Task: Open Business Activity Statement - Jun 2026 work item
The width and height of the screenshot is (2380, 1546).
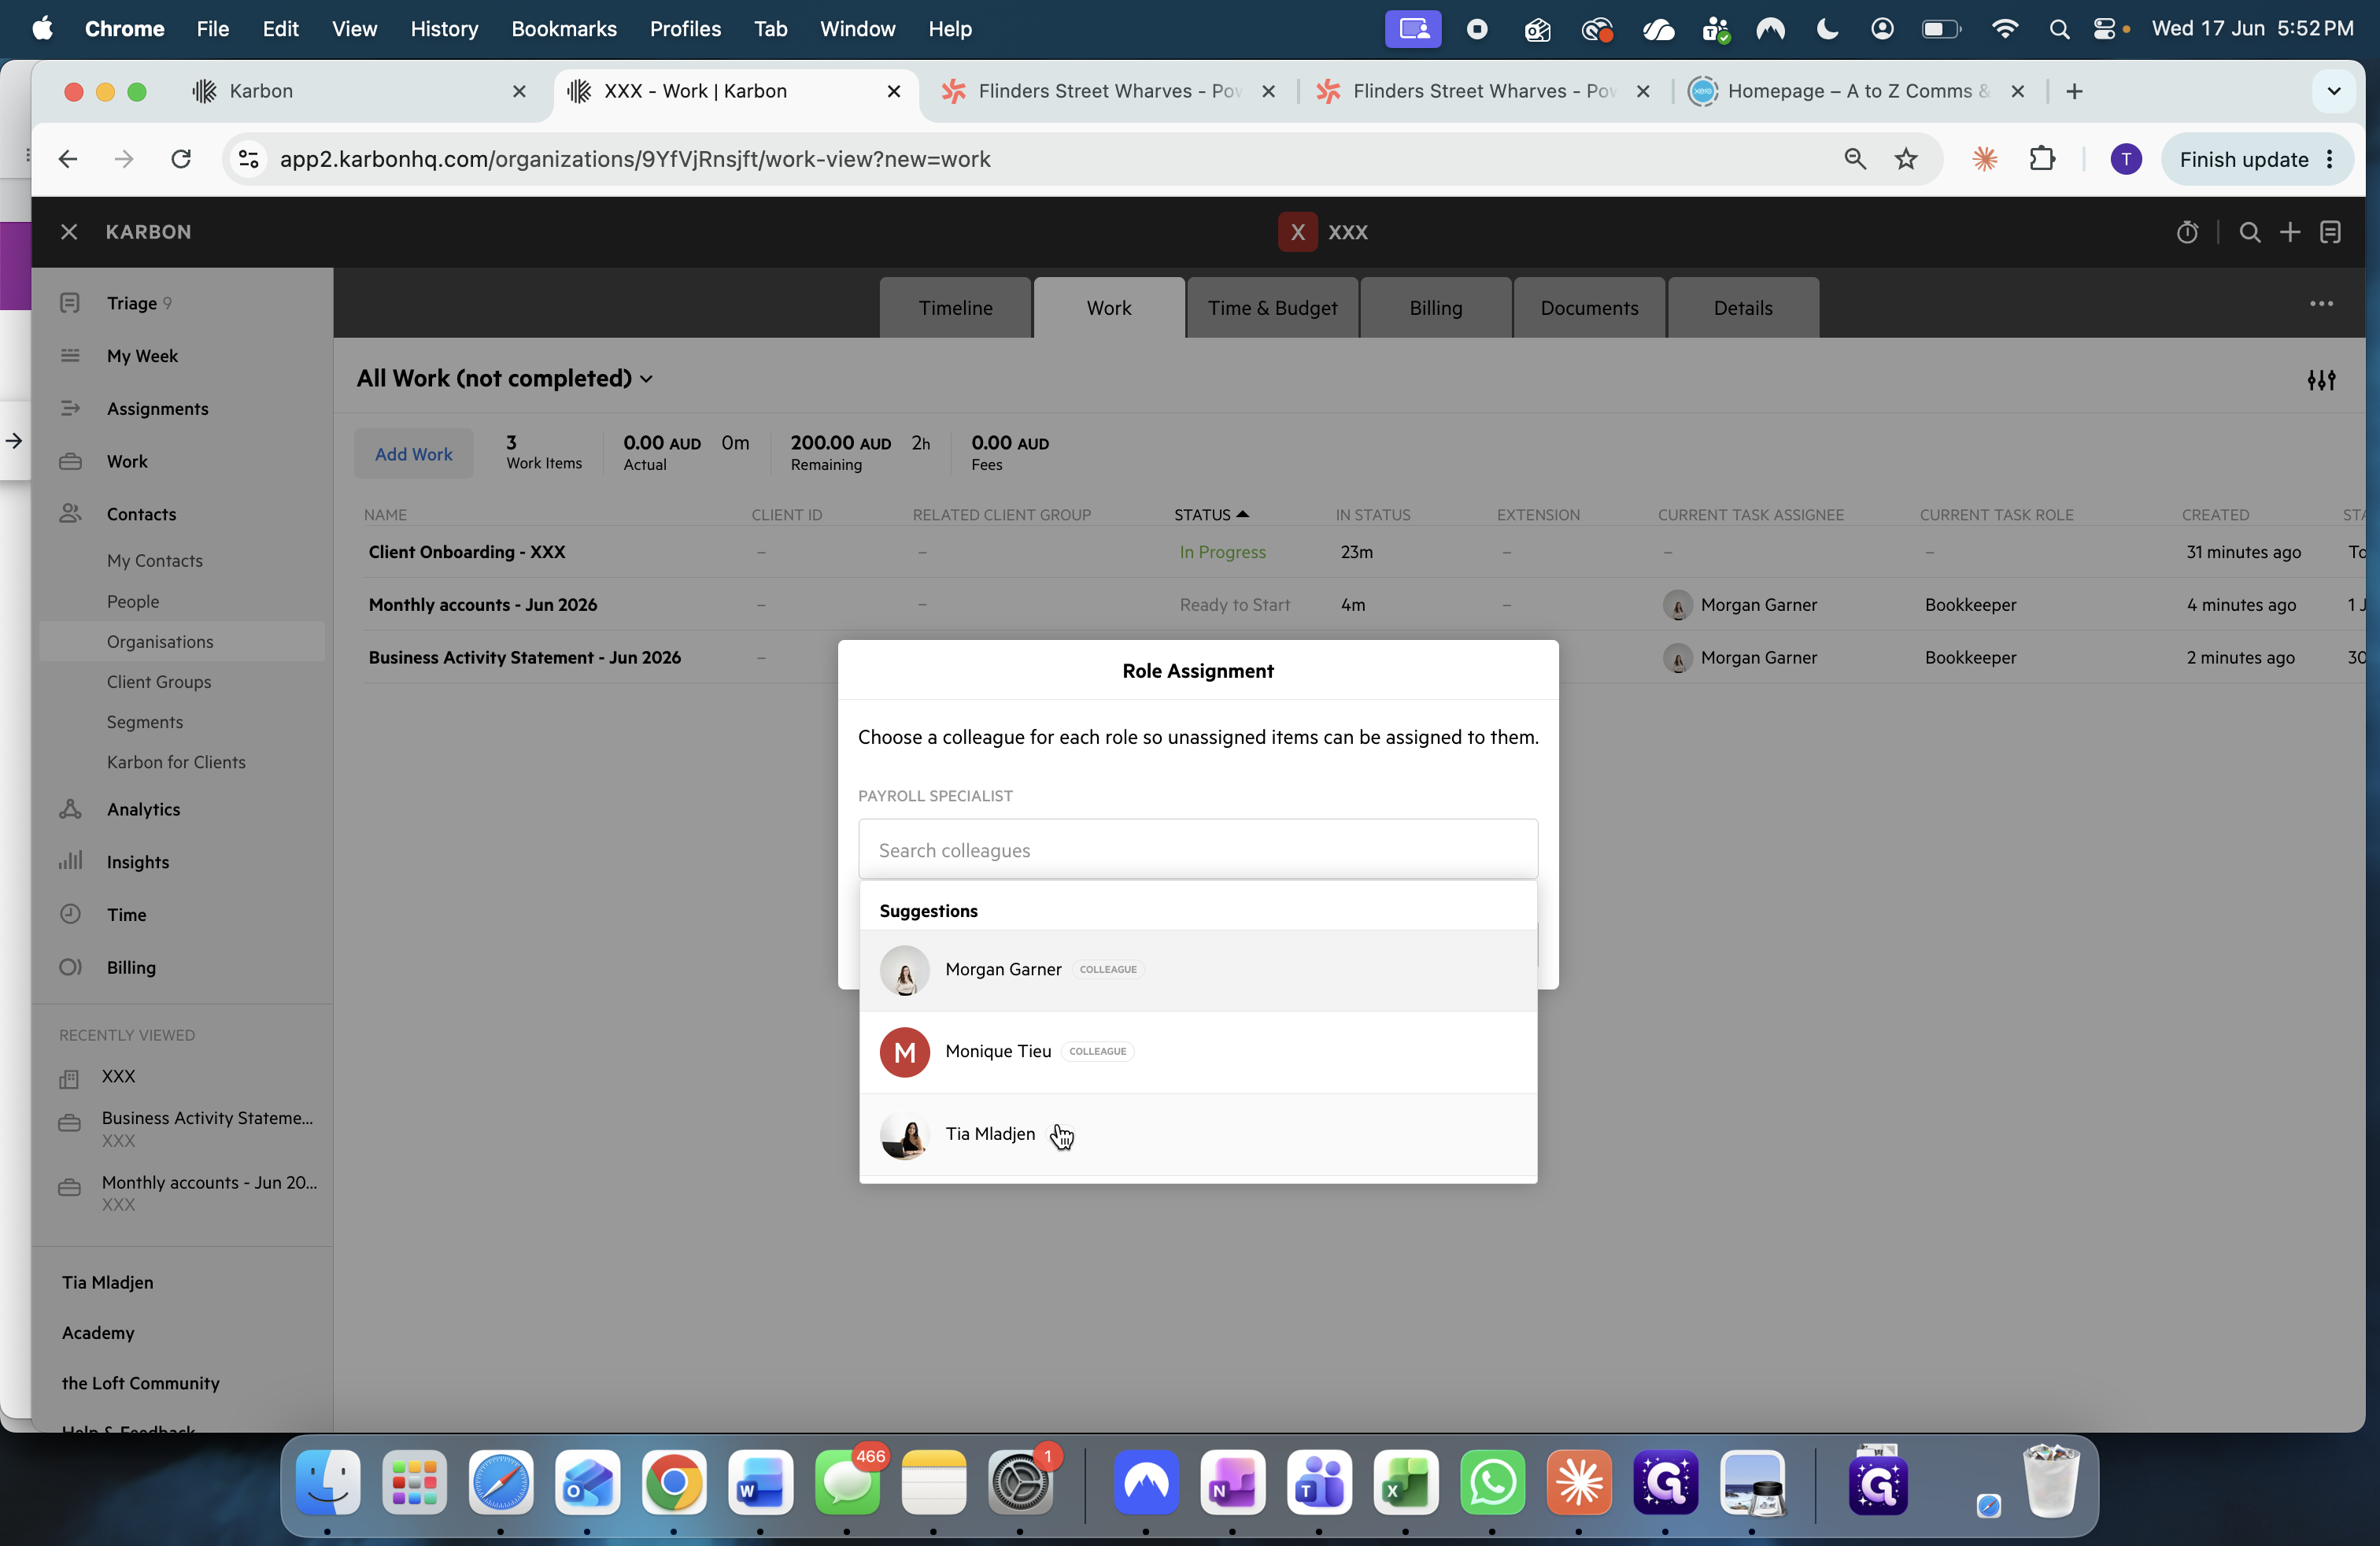Action: click(525, 657)
